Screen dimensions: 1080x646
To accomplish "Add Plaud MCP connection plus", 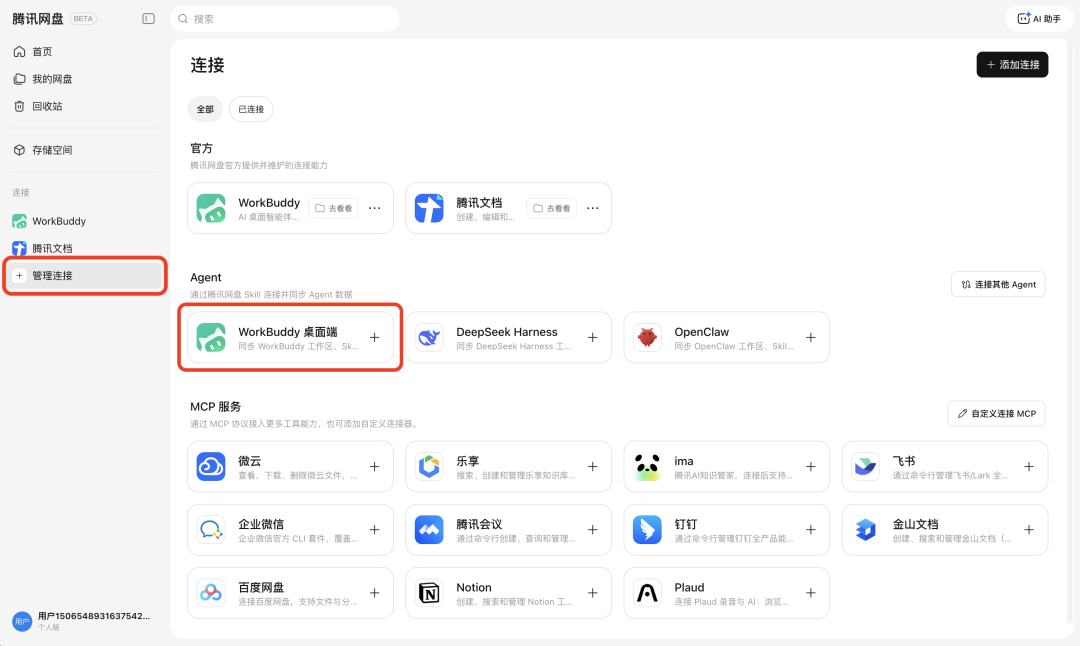I will pyautogui.click(x=811, y=593).
